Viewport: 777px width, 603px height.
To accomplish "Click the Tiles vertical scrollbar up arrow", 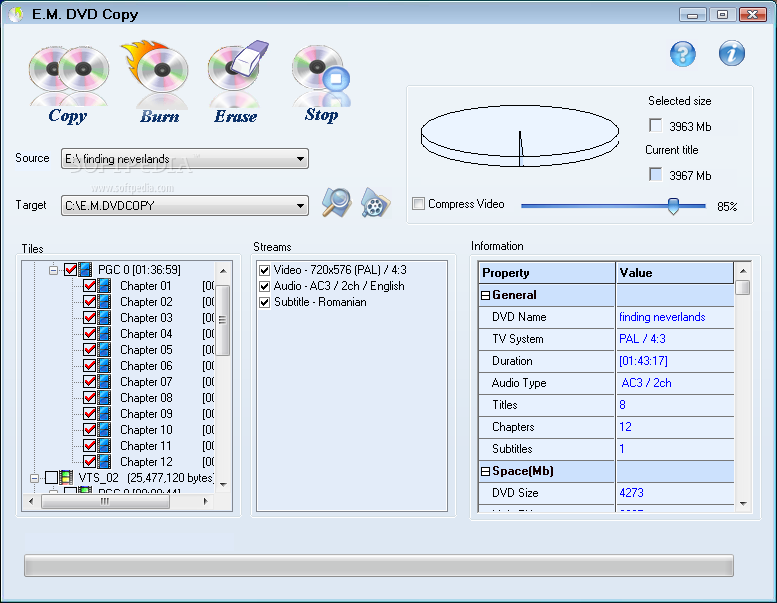I will [223, 271].
